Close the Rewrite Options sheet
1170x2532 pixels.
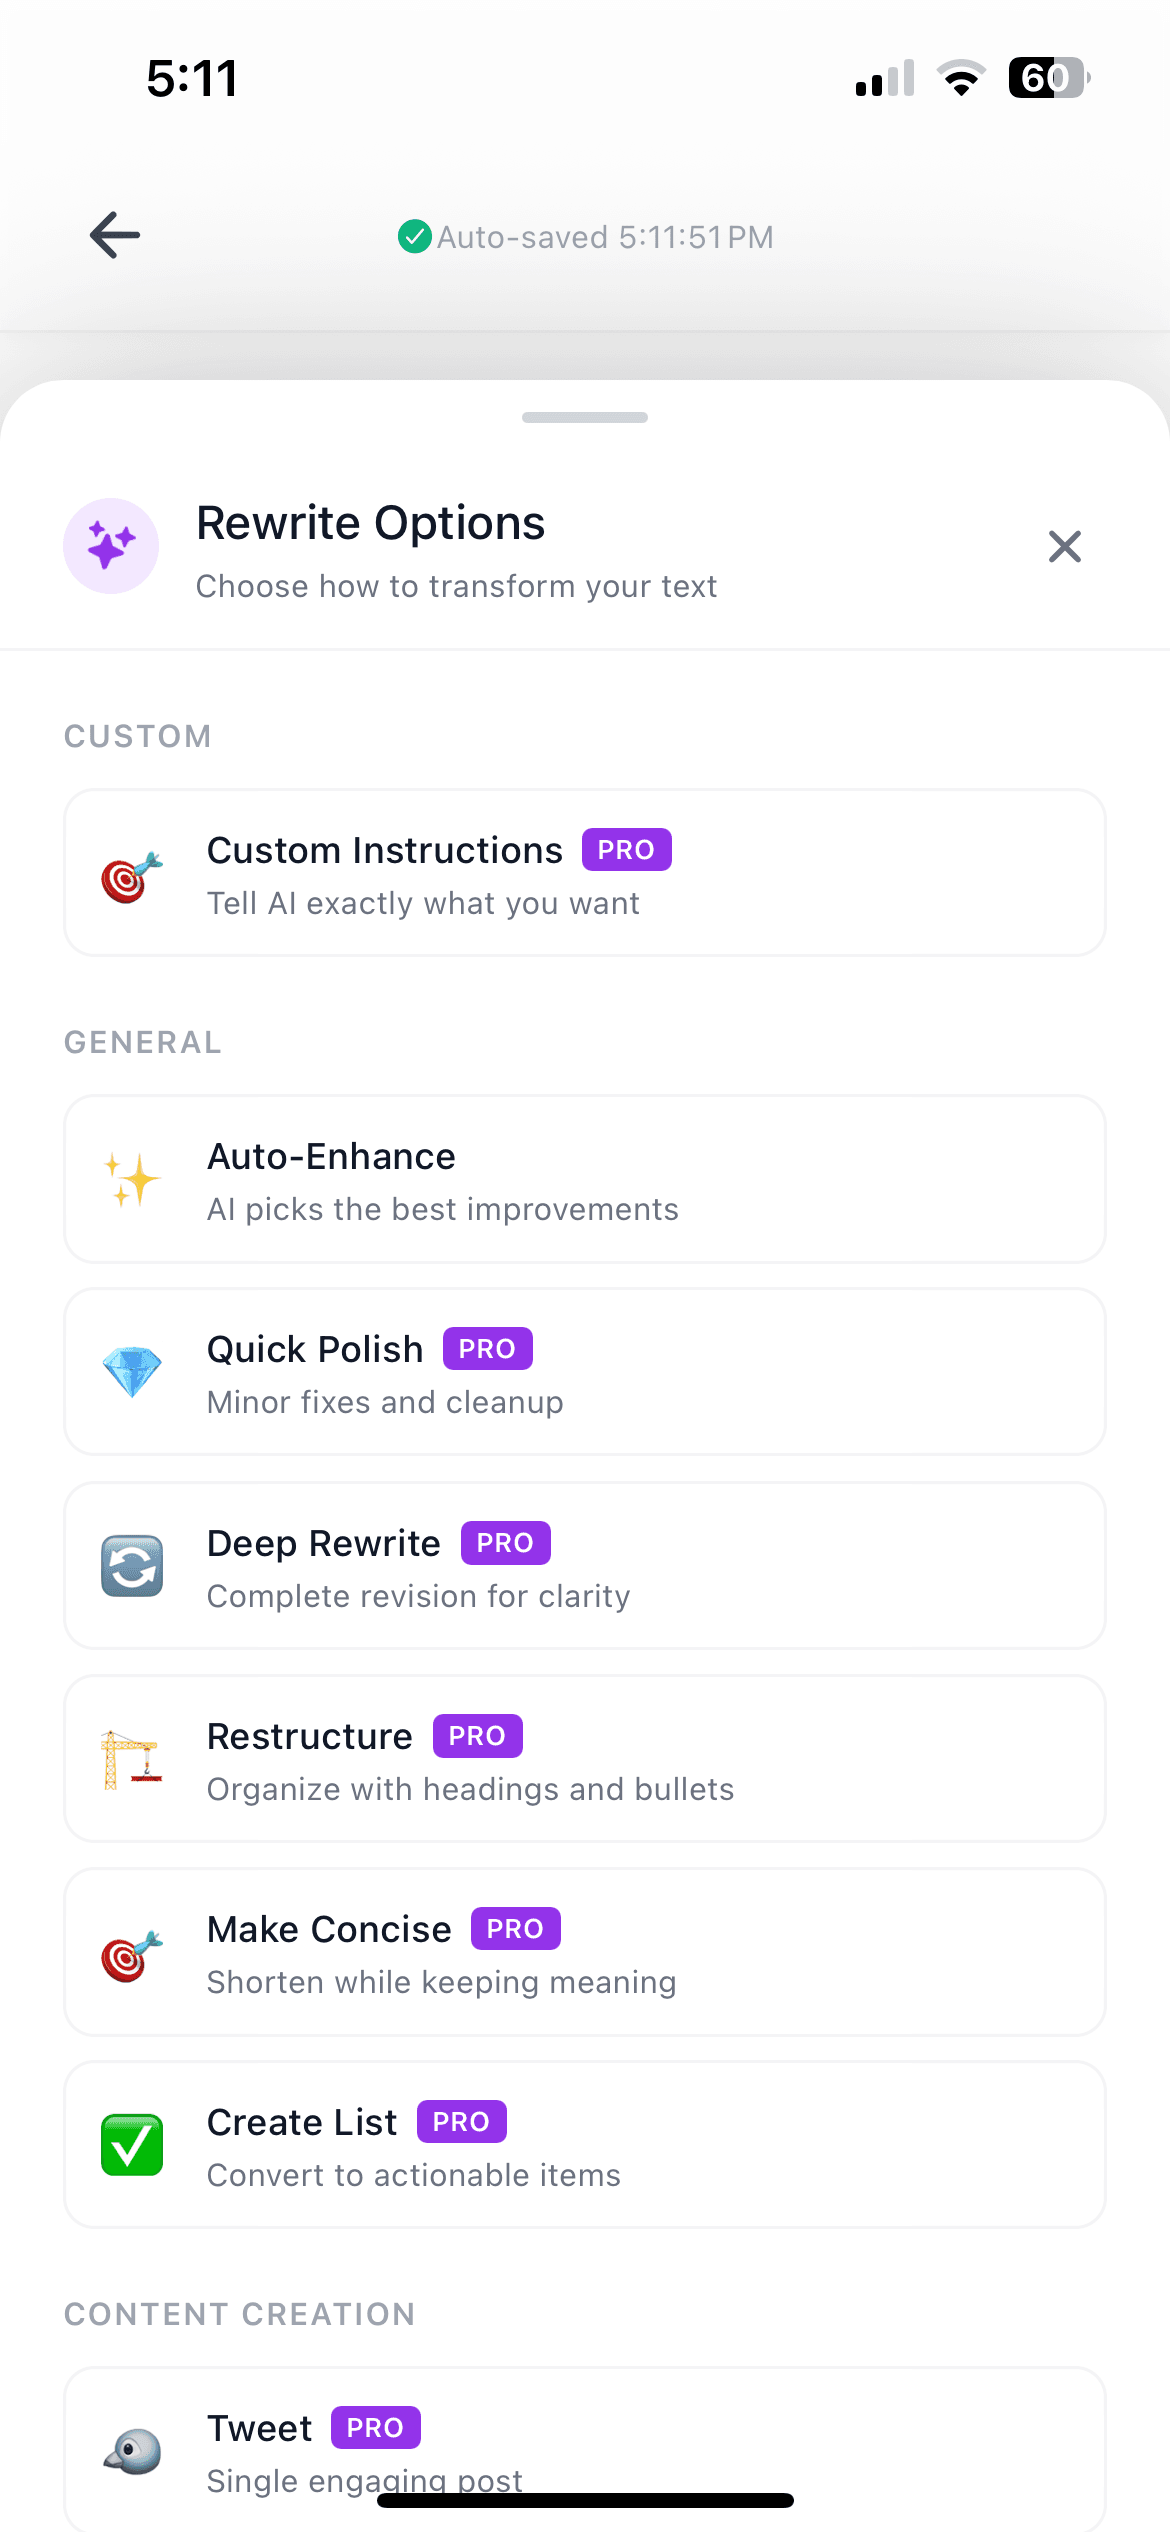[x=1064, y=547]
